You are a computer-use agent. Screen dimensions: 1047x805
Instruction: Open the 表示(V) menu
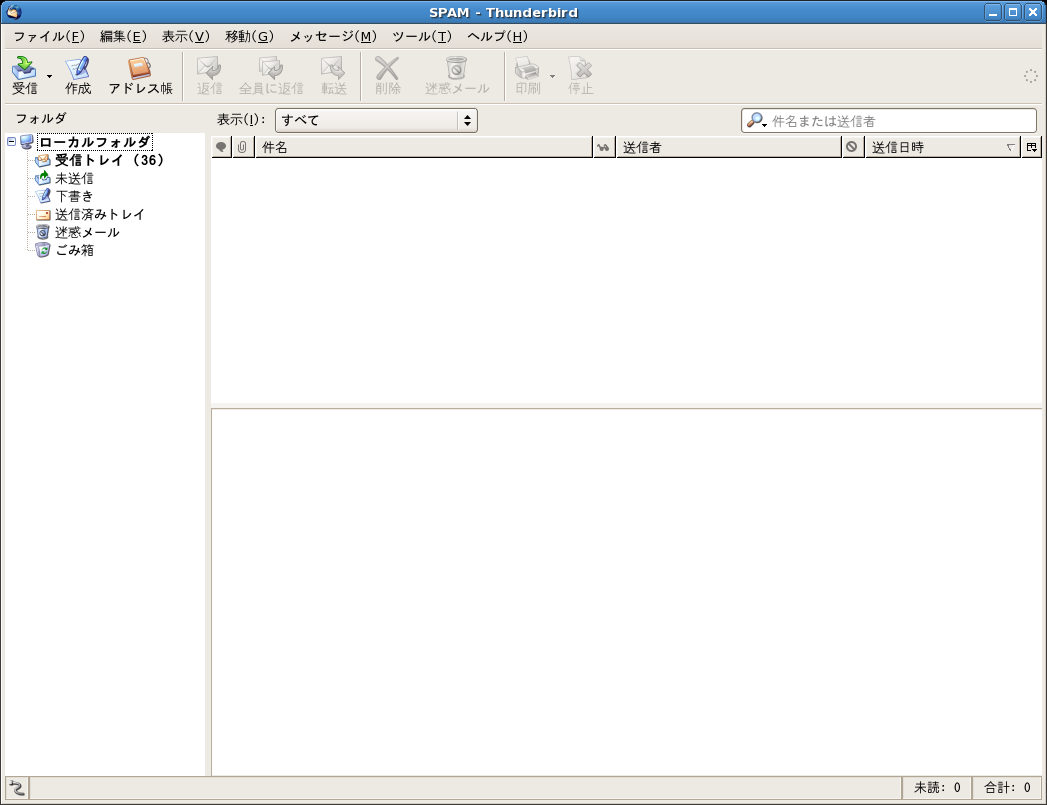186,36
